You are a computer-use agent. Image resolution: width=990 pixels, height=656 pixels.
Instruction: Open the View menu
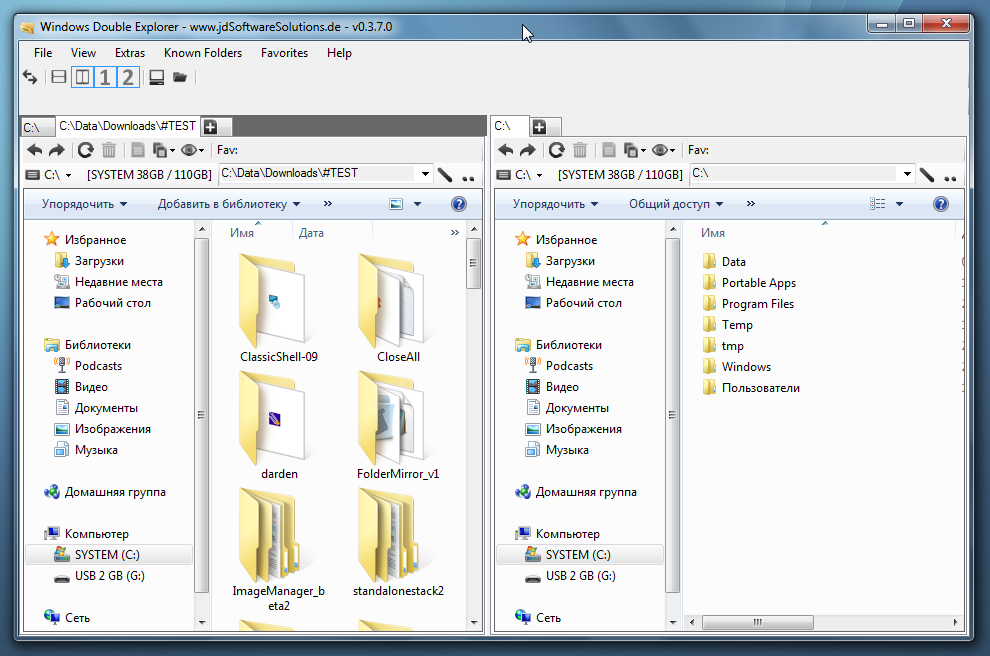pyautogui.click(x=83, y=53)
